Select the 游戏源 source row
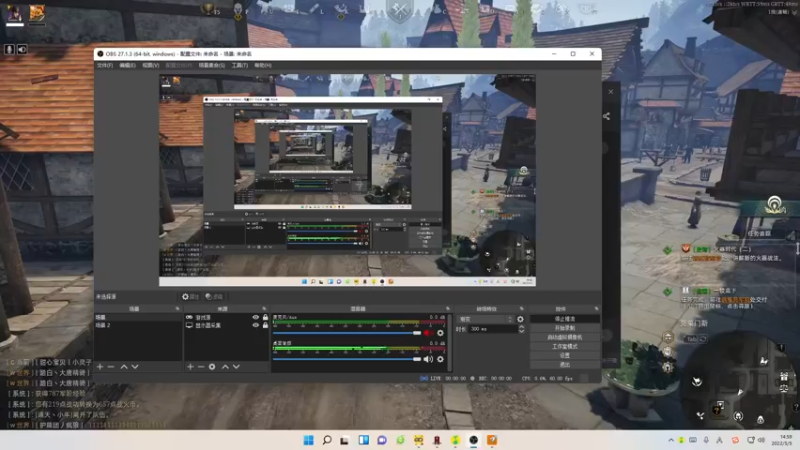The width and height of the screenshot is (800, 450). (227, 317)
